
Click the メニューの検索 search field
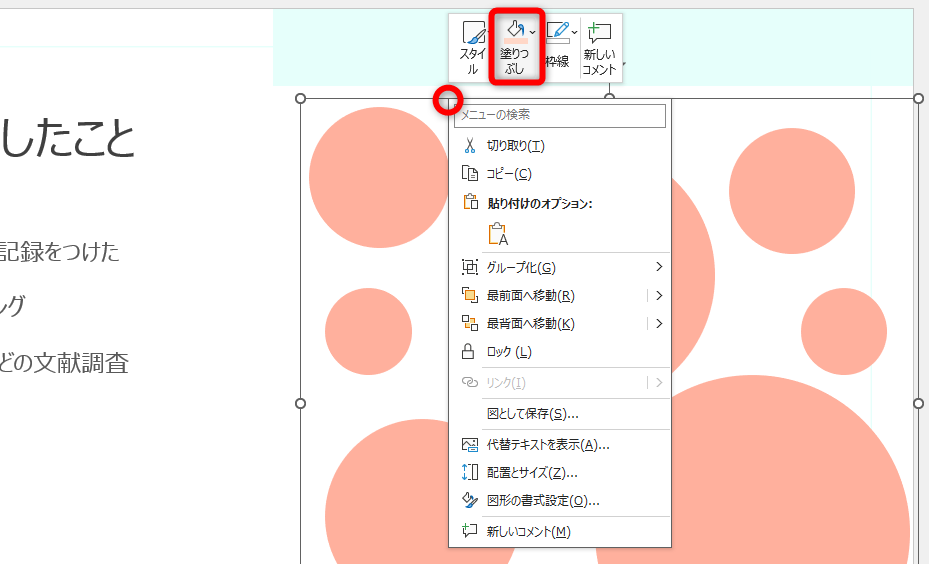coord(560,115)
